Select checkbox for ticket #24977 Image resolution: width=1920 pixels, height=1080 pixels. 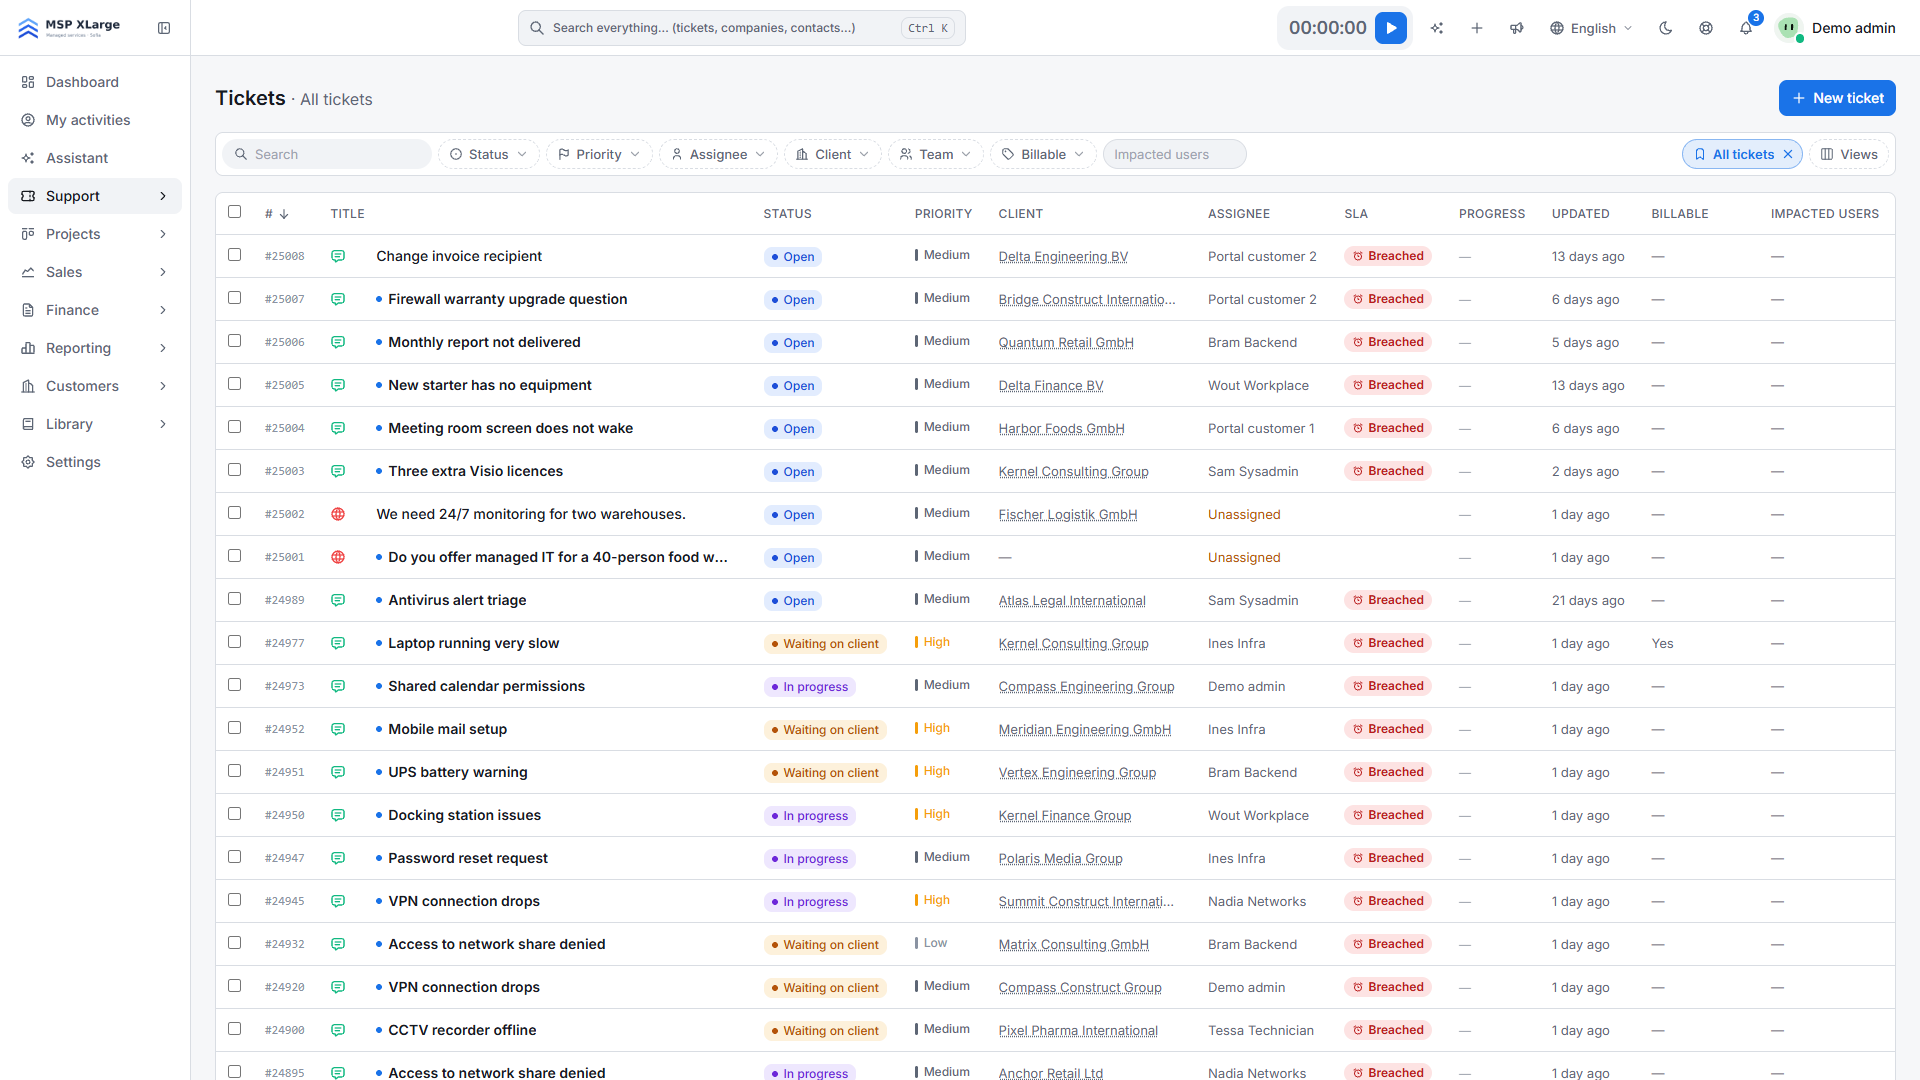(235, 642)
